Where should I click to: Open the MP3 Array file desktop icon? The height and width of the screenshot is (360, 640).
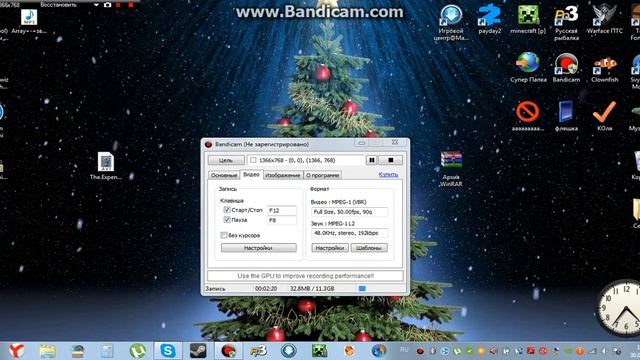click(29, 20)
